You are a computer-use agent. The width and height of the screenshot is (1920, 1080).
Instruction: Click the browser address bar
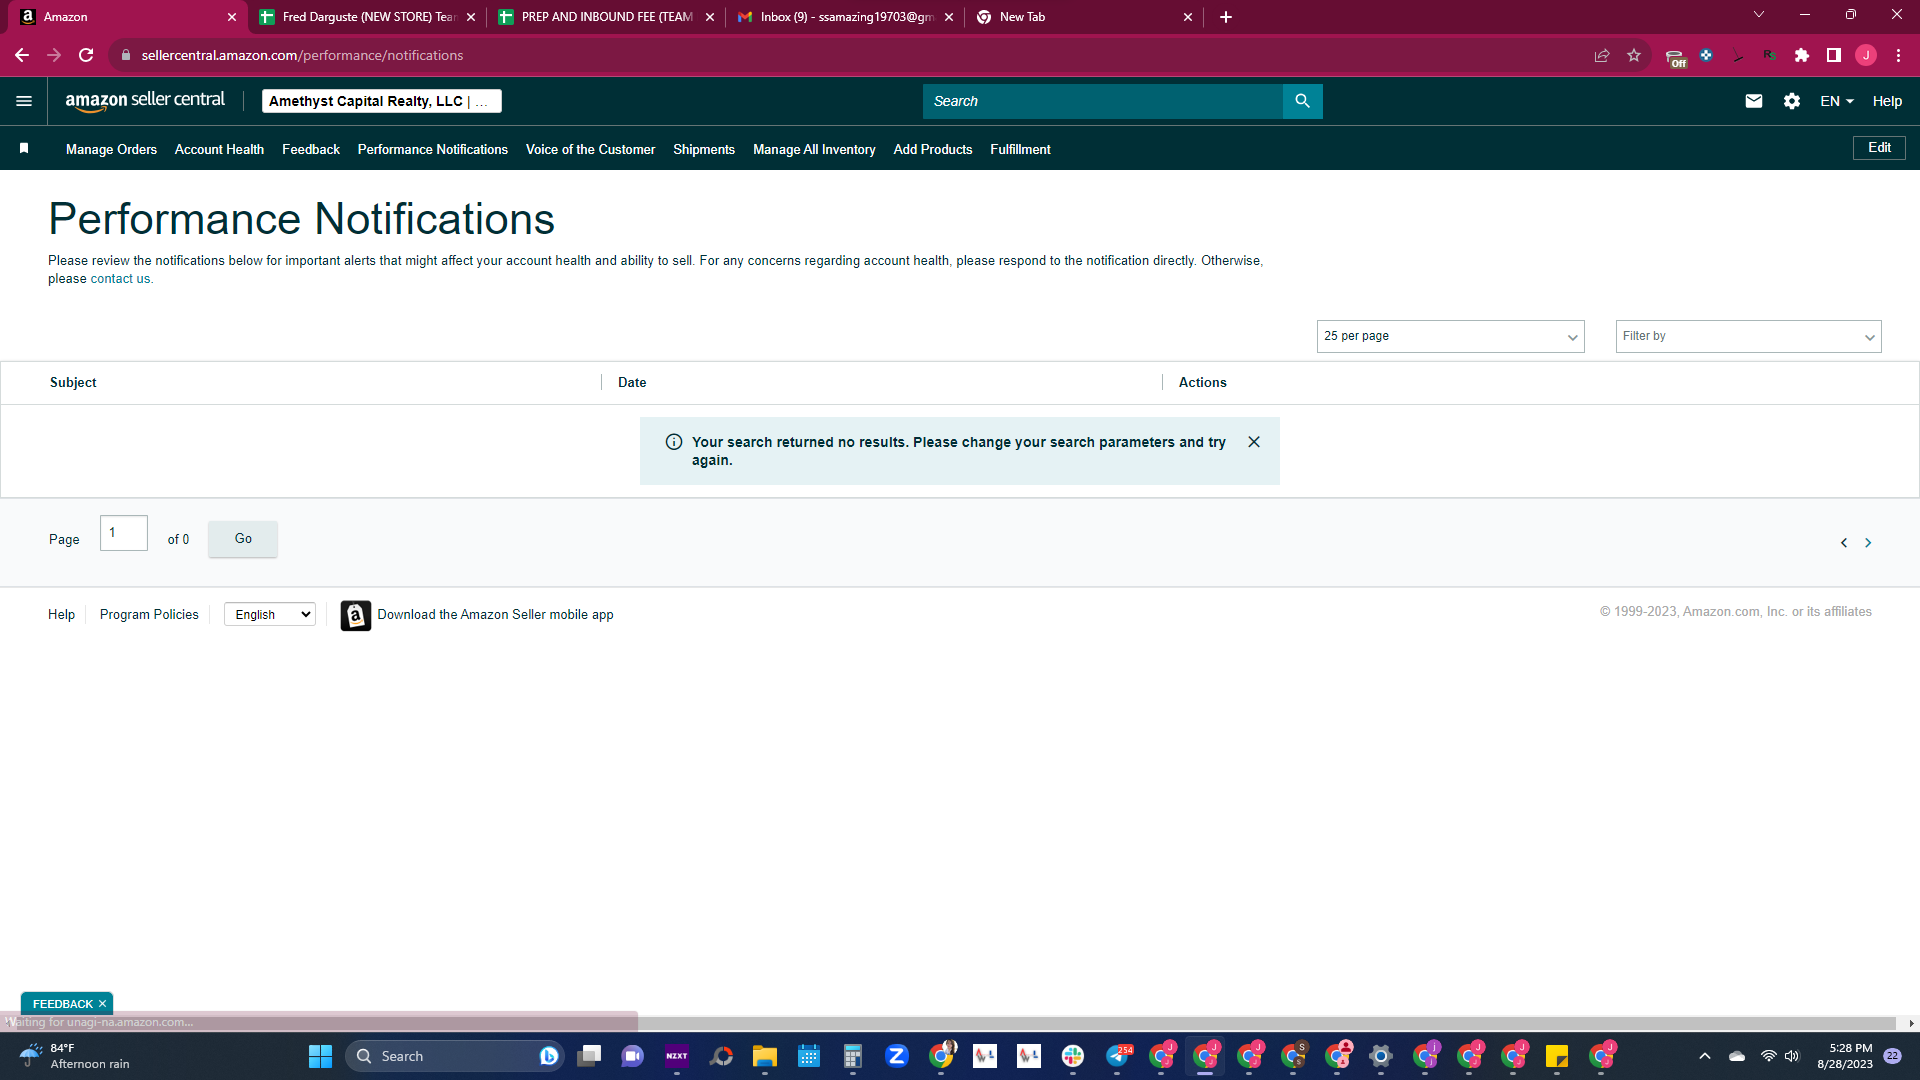click(x=850, y=55)
